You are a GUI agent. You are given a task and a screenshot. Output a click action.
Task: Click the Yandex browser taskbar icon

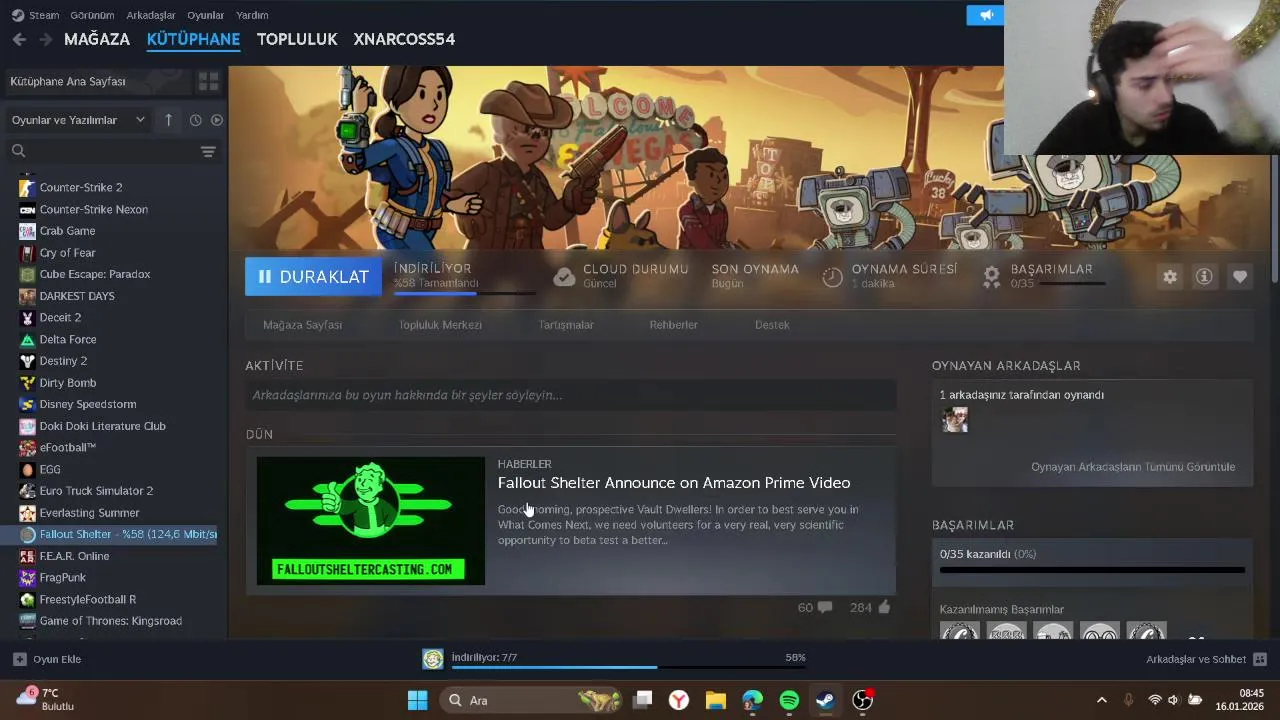(x=679, y=700)
